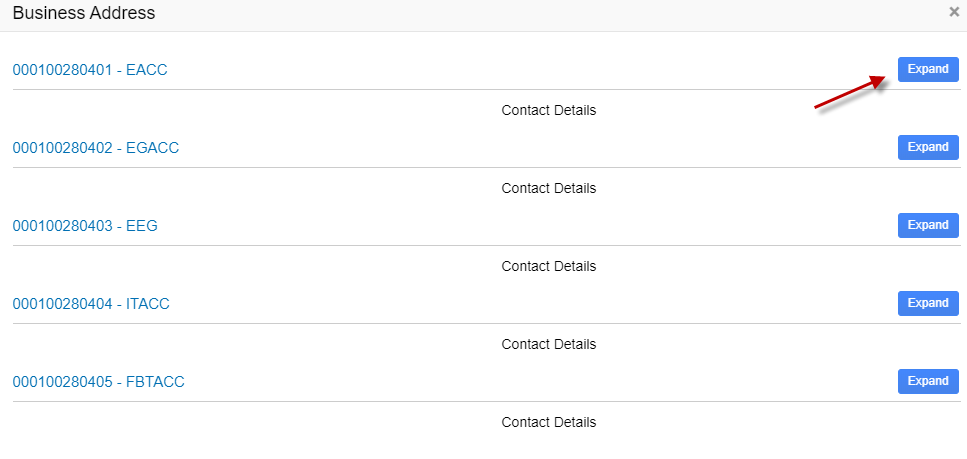Viewport: 967px width, 459px height.
Task: Follow the 000100280405 - FBTACC link
Action: 98,382
